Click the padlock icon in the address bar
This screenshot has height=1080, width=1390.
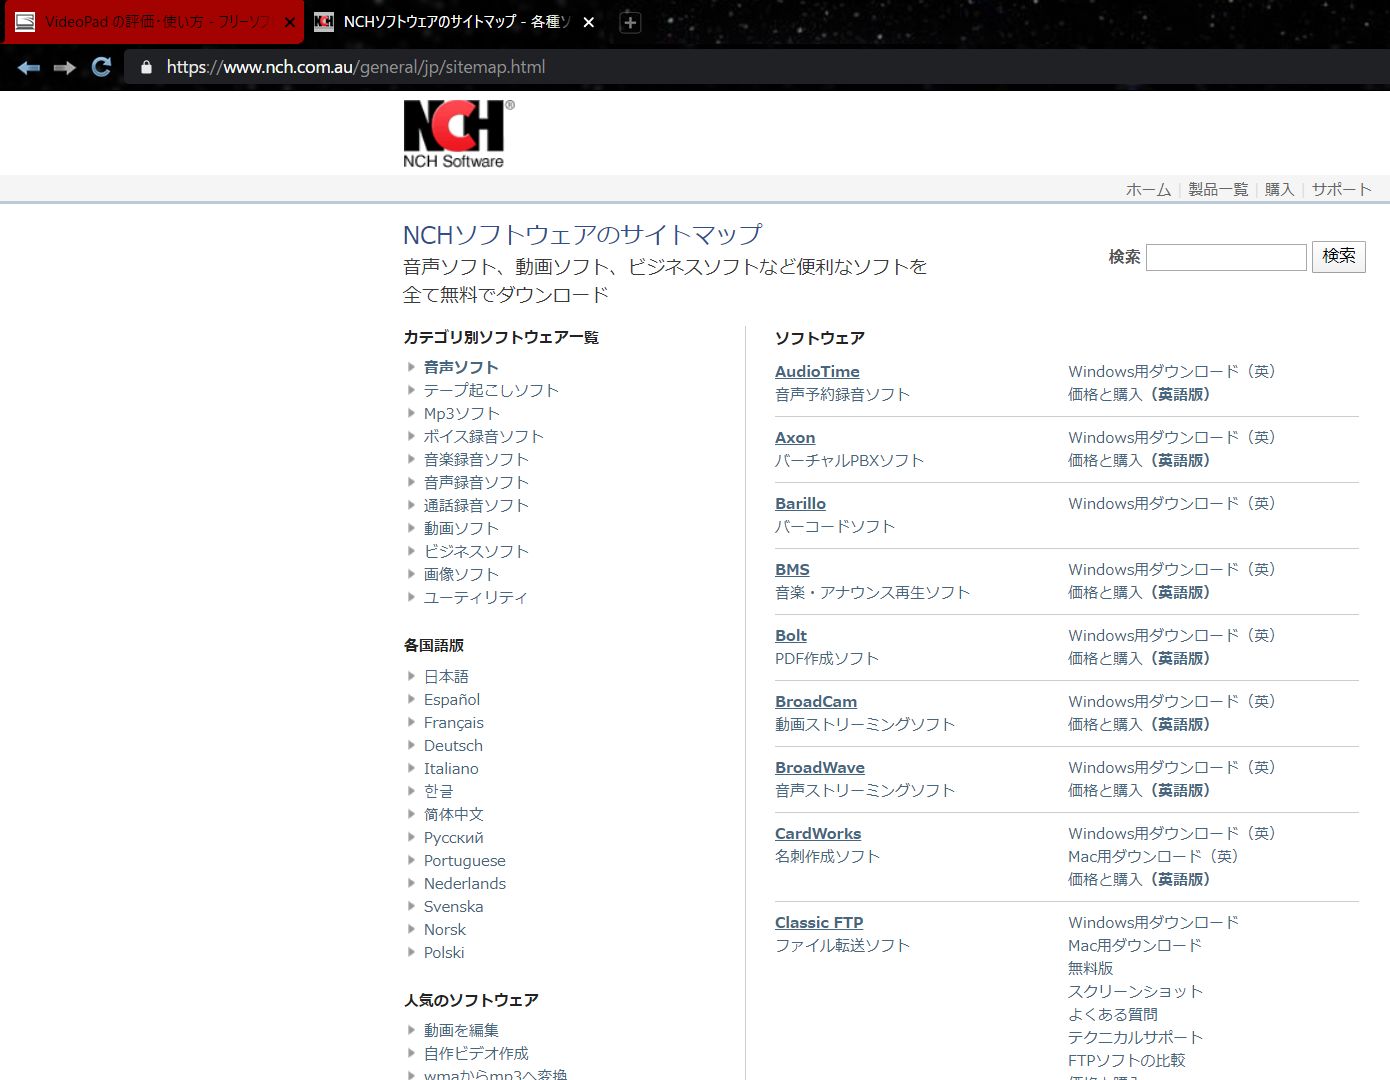(146, 67)
